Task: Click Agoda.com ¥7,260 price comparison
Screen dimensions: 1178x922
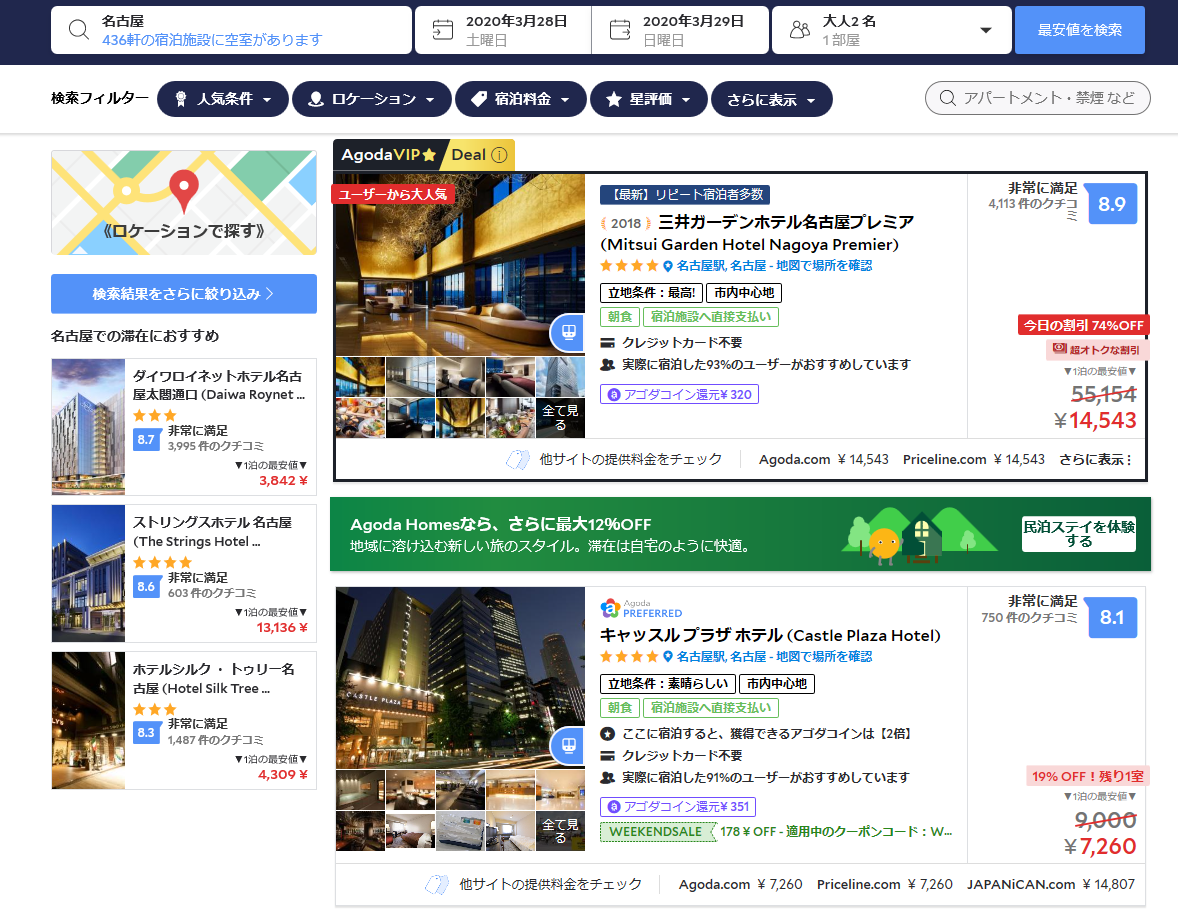Action: 741,884
